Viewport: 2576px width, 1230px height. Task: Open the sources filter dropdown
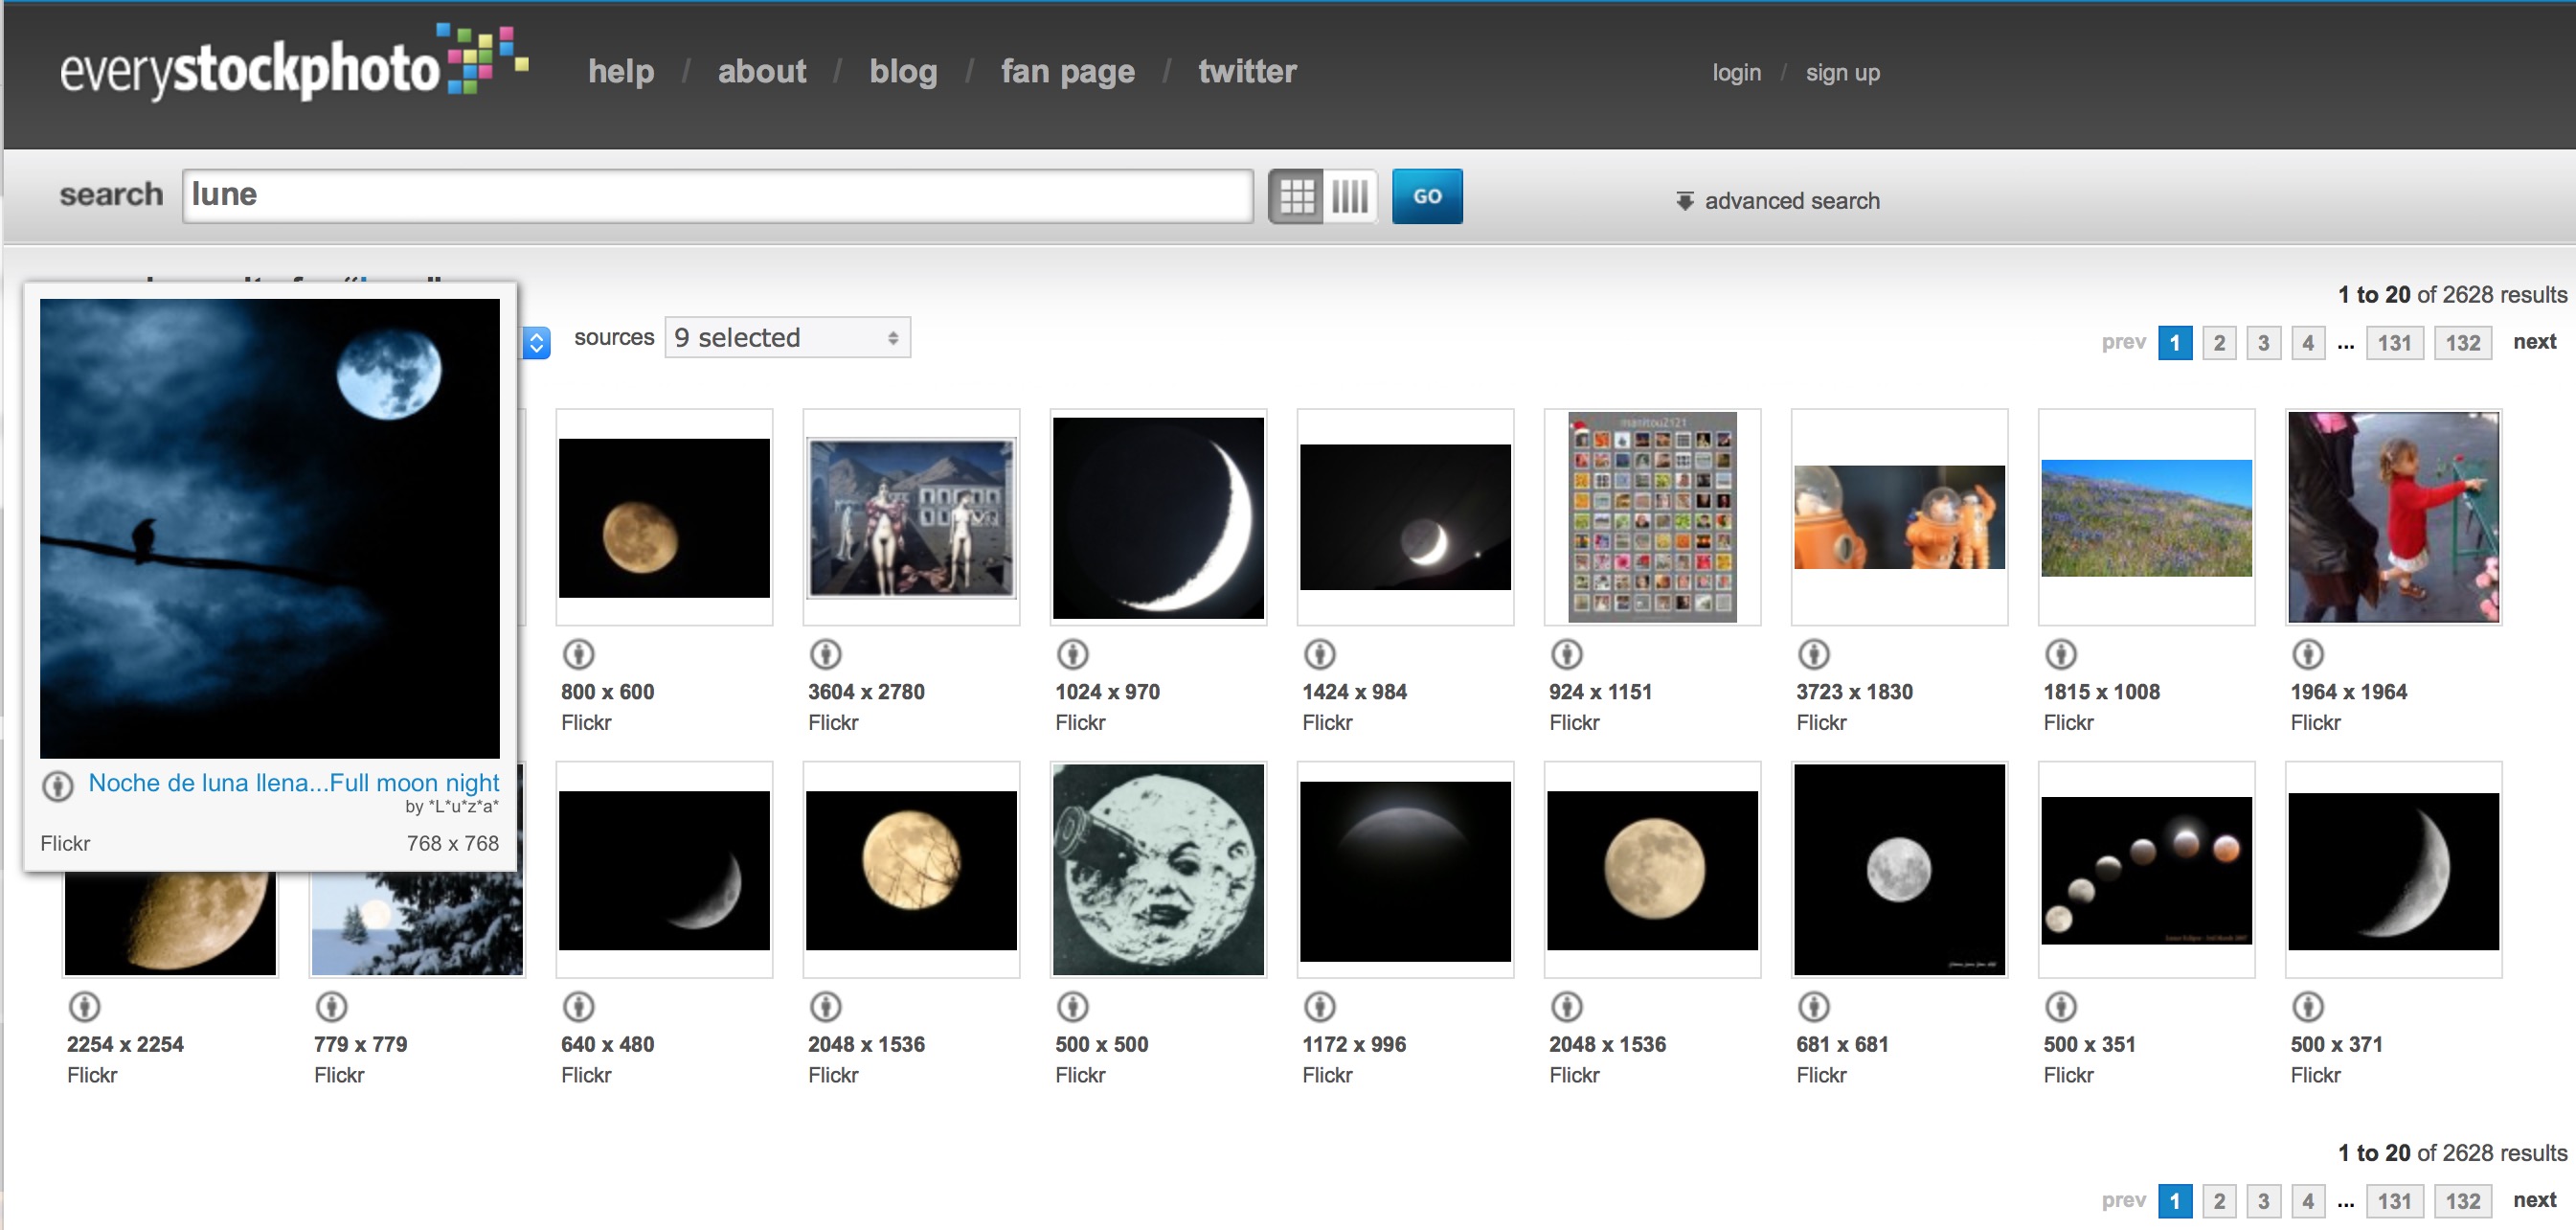[x=783, y=337]
